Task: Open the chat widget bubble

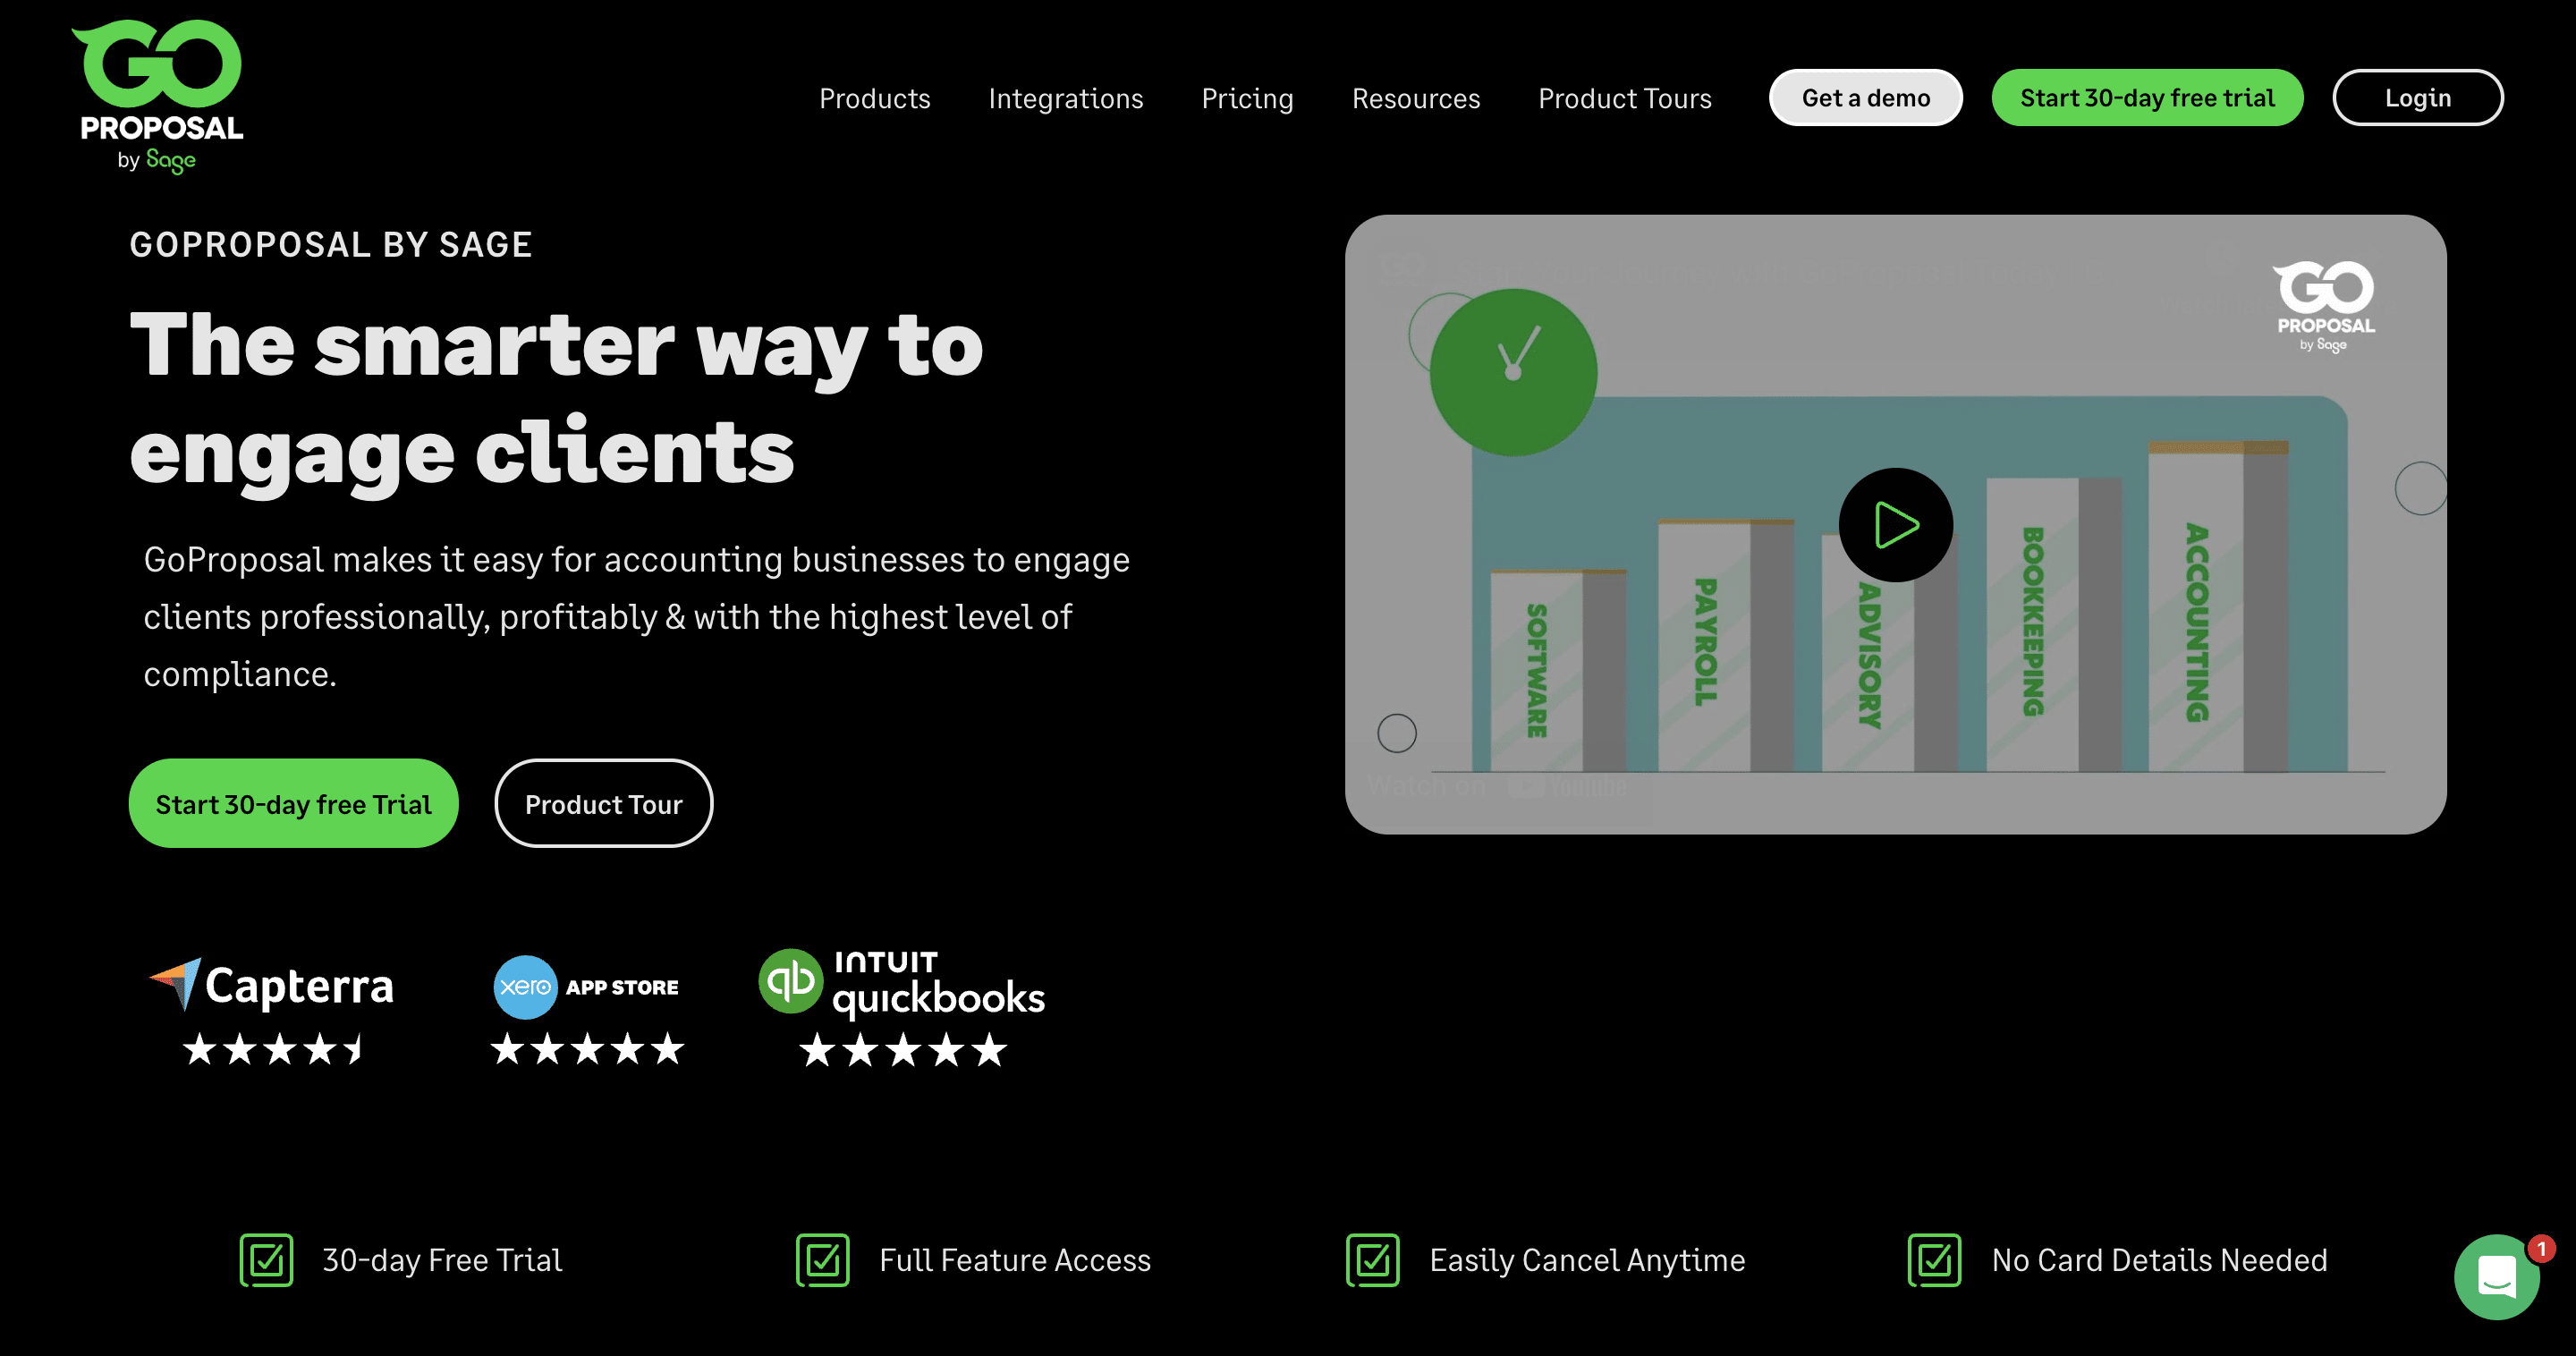Action: 2496,1277
